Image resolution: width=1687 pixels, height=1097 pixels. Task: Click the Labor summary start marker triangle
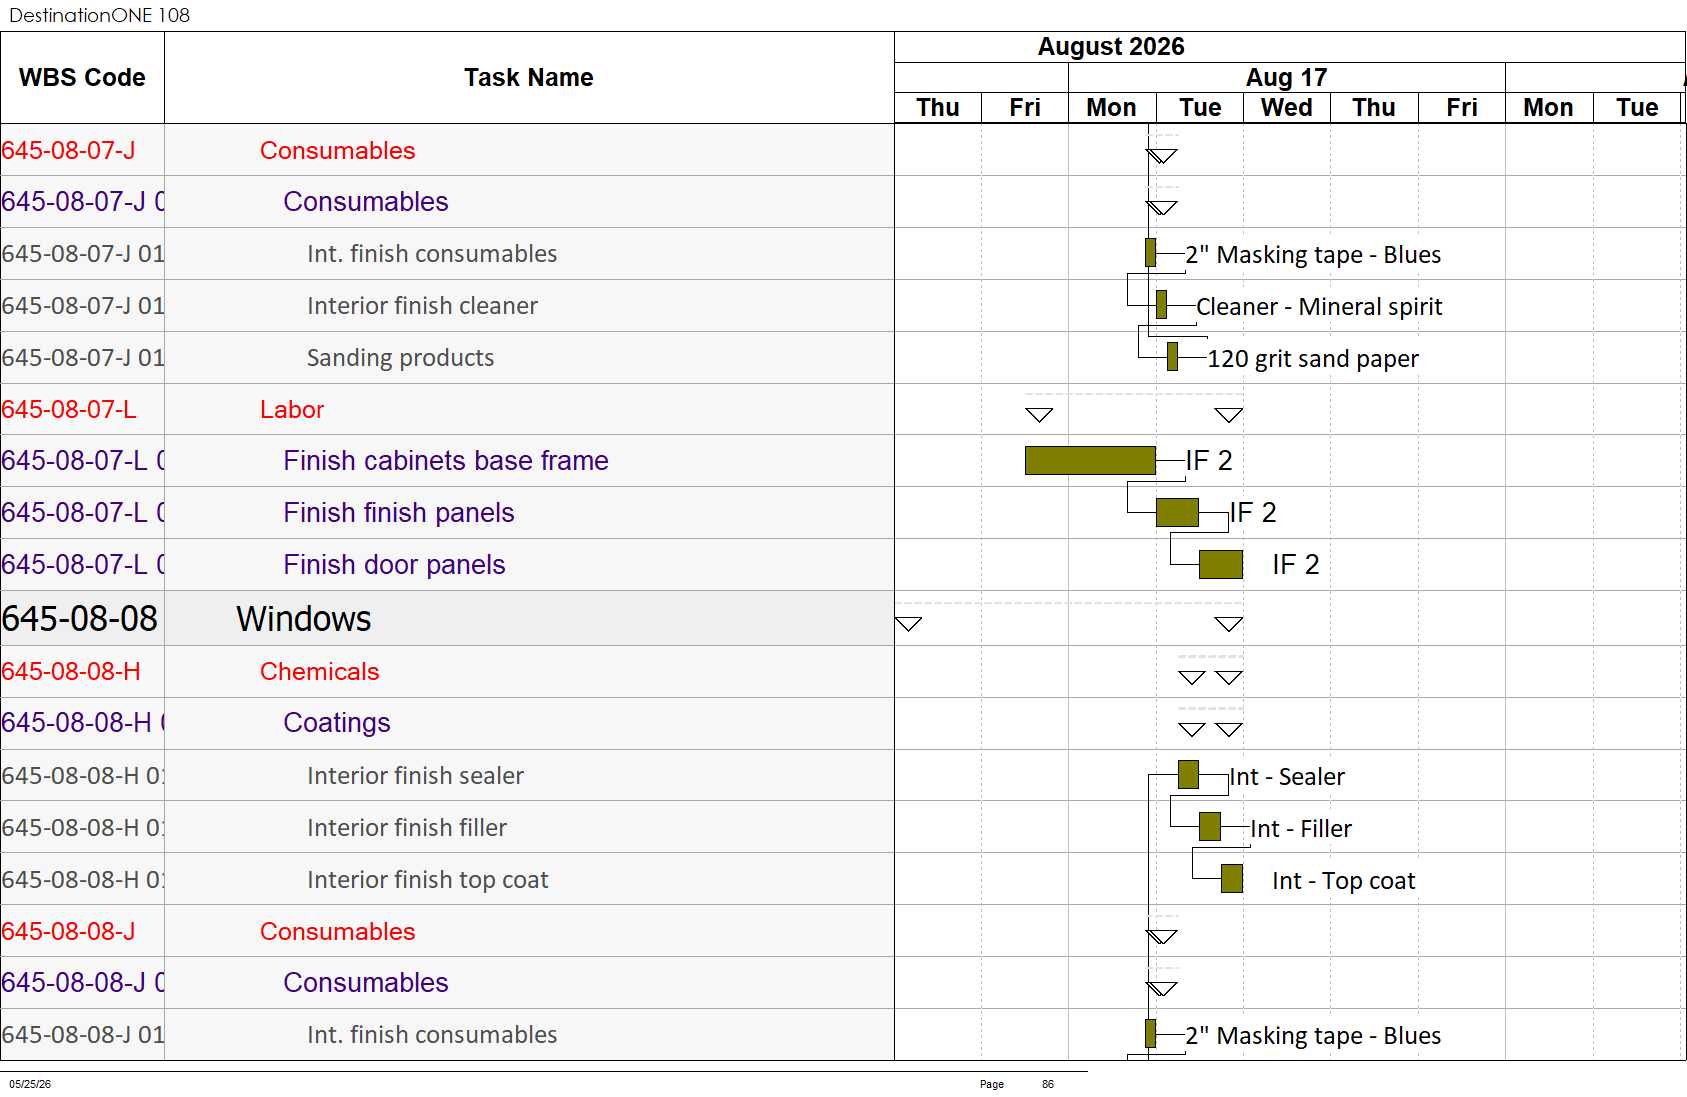point(1039,415)
